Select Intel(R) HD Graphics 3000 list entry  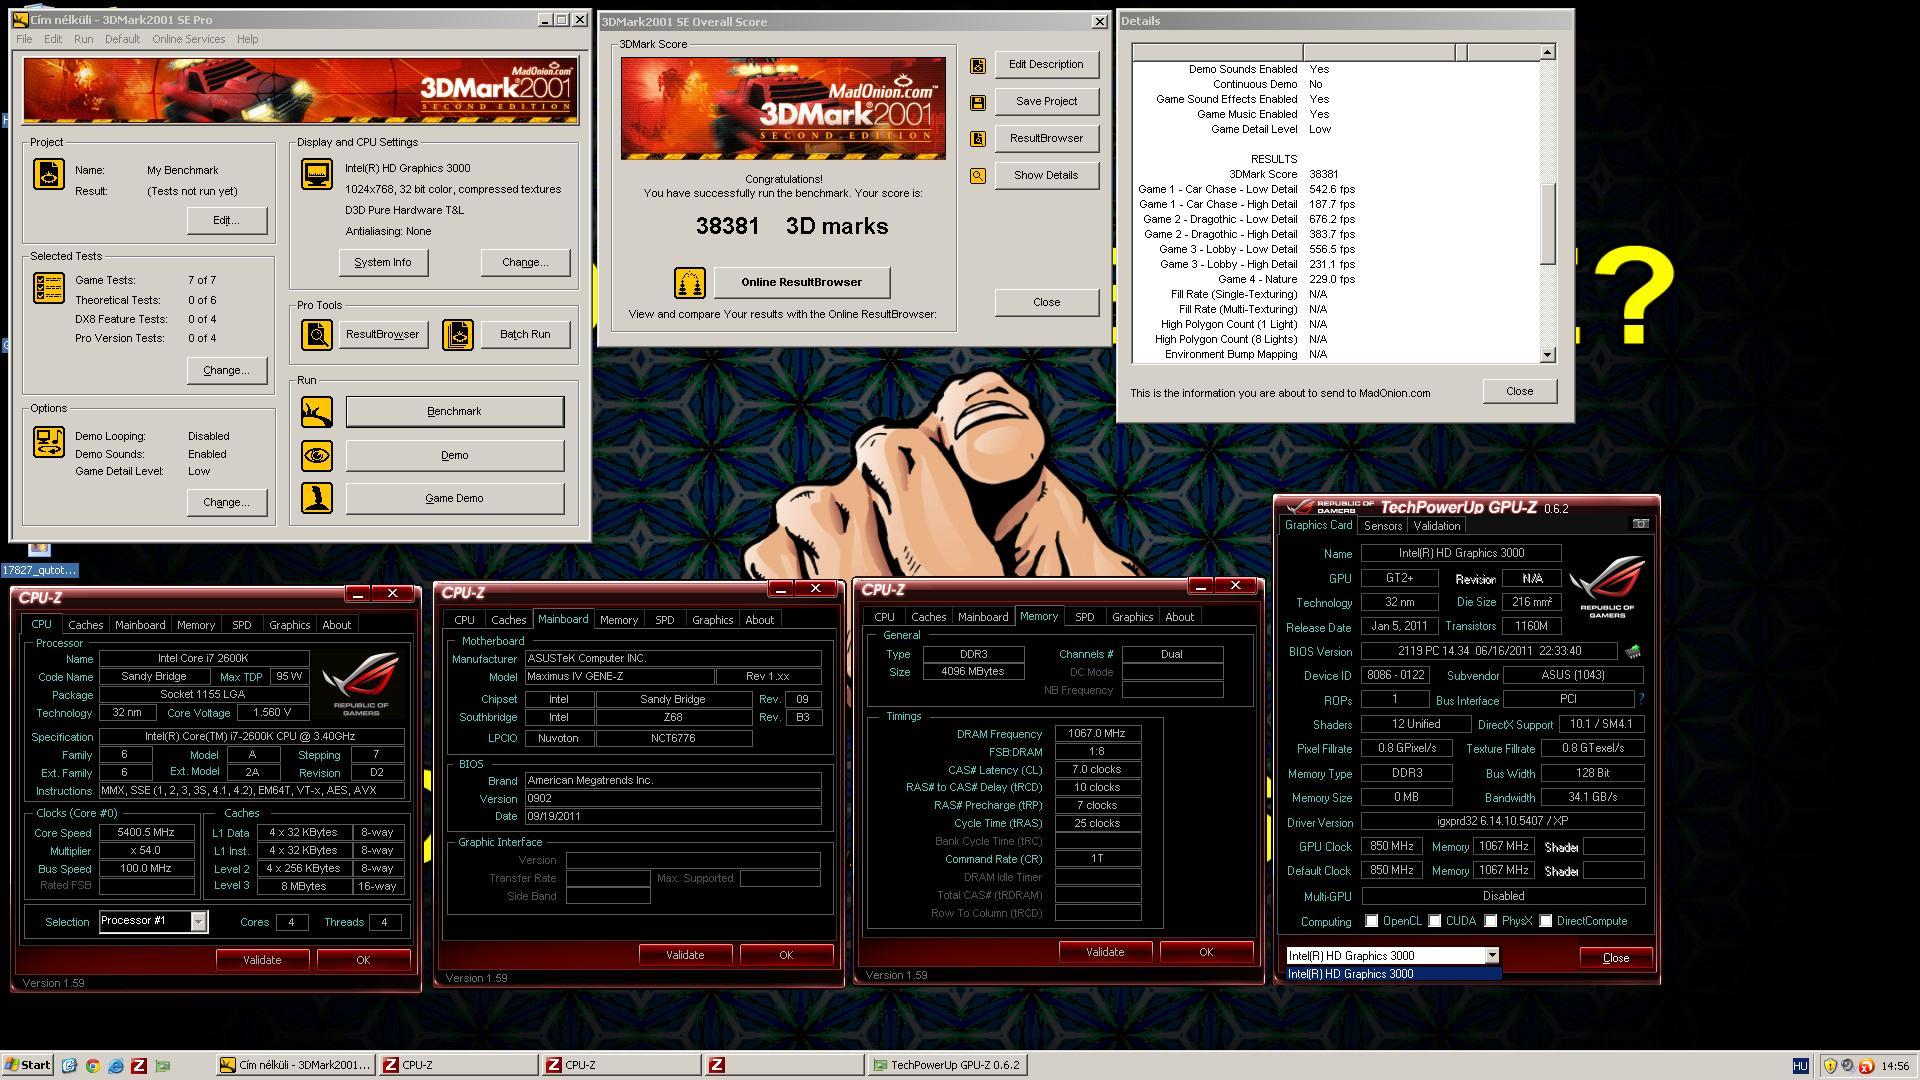[1393, 974]
